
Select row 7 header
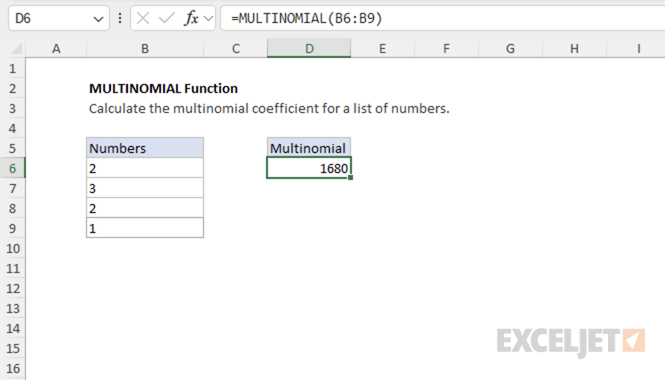(x=13, y=188)
